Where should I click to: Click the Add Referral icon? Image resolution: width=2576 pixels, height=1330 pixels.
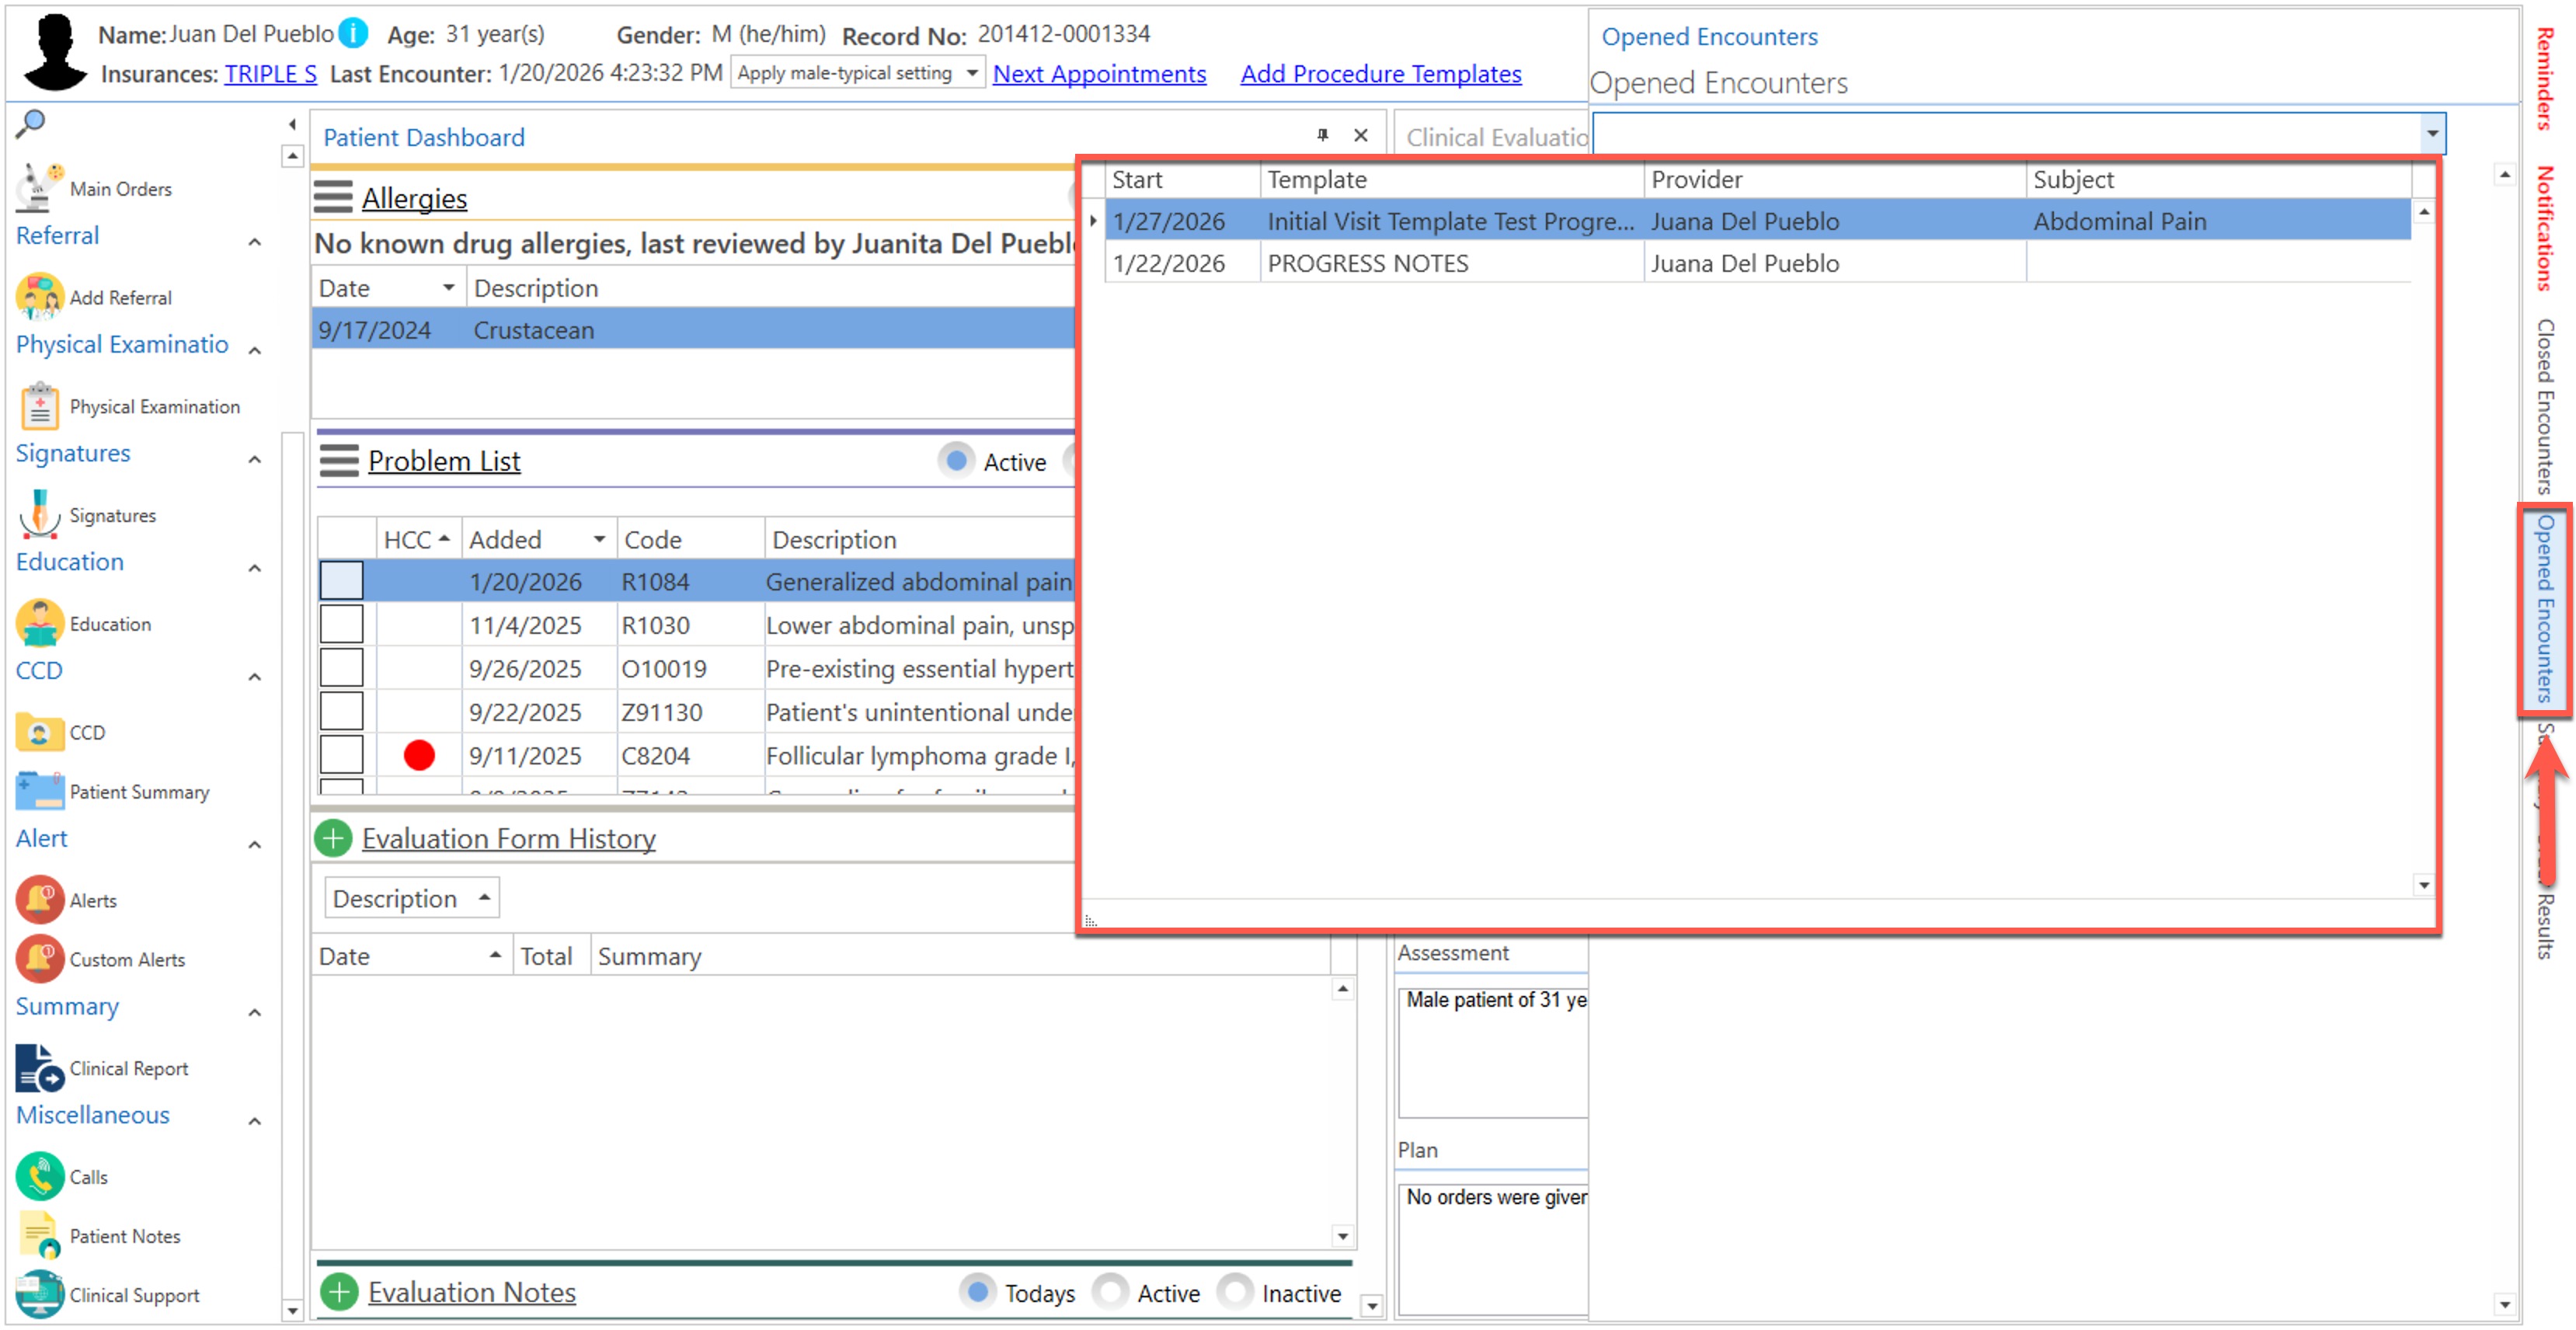(38, 297)
